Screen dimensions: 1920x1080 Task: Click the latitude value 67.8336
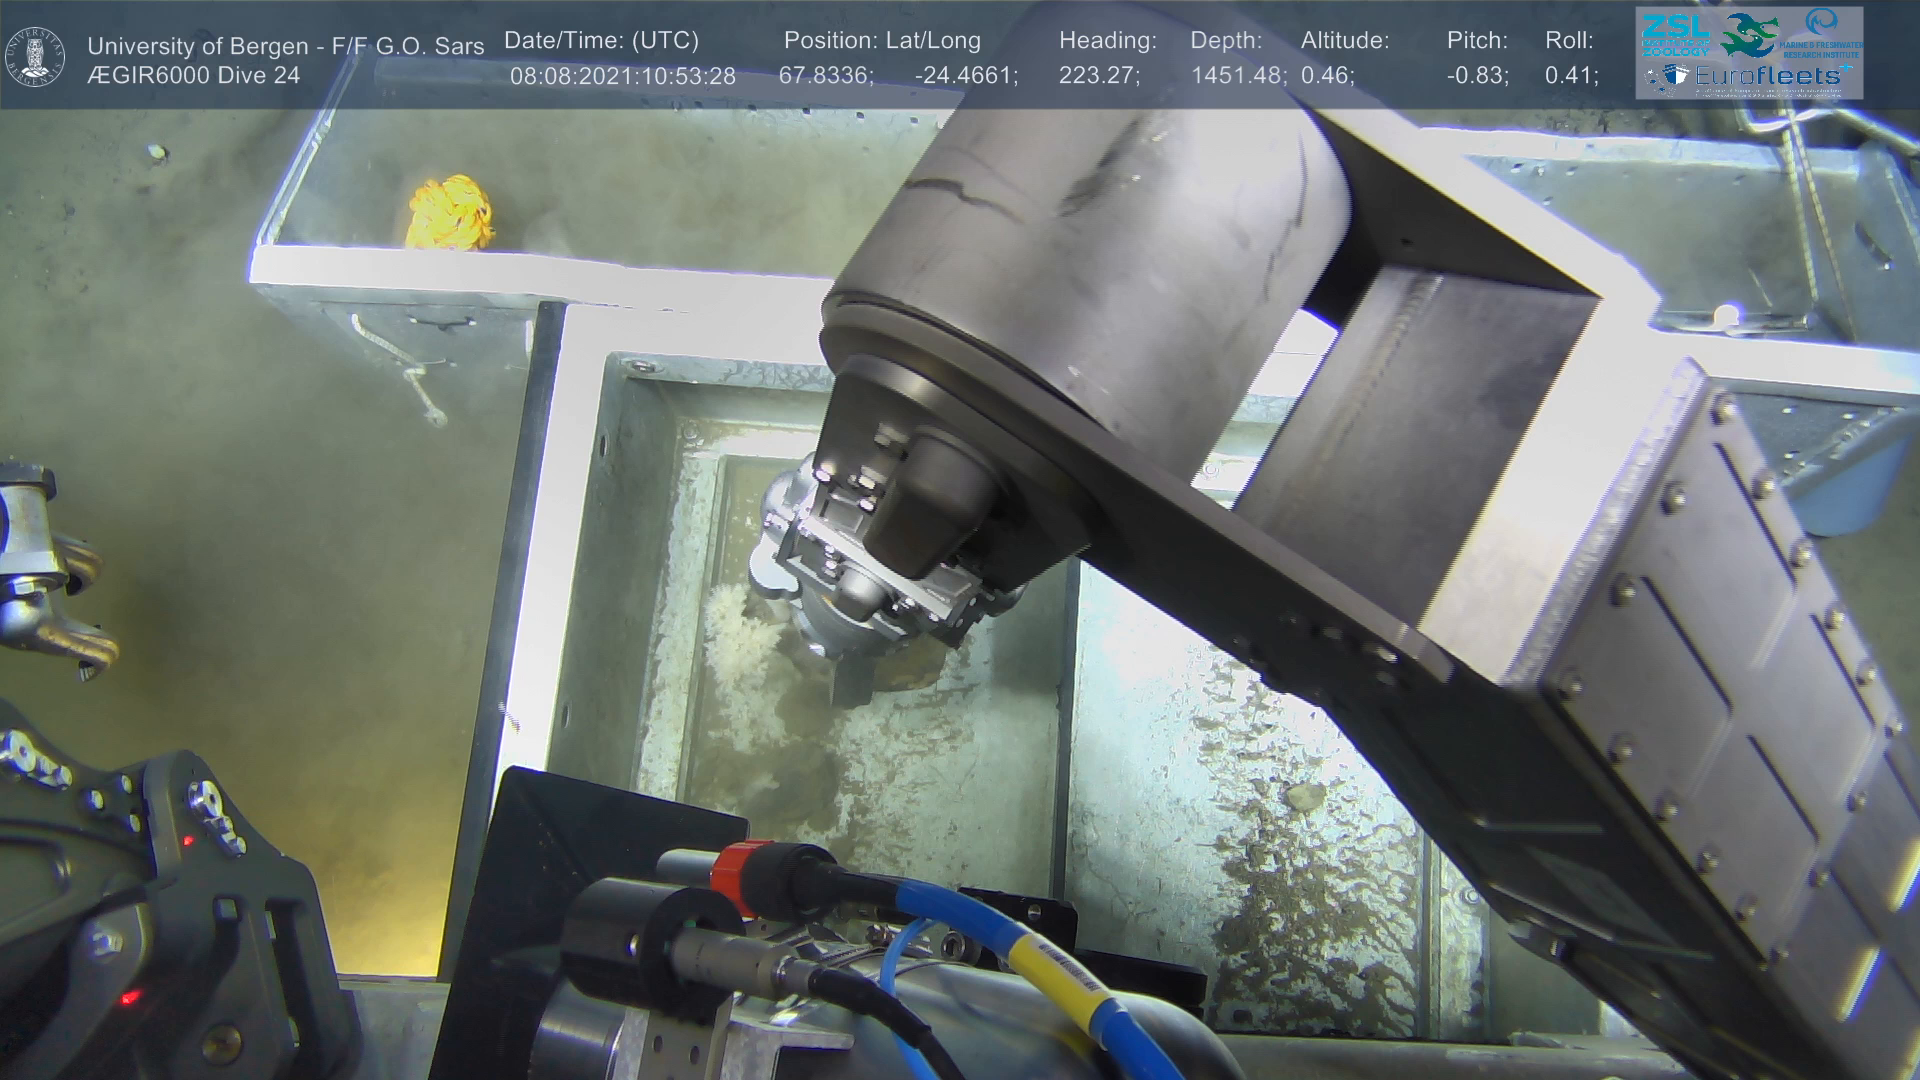pyautogui.click(x=826, y=76)
